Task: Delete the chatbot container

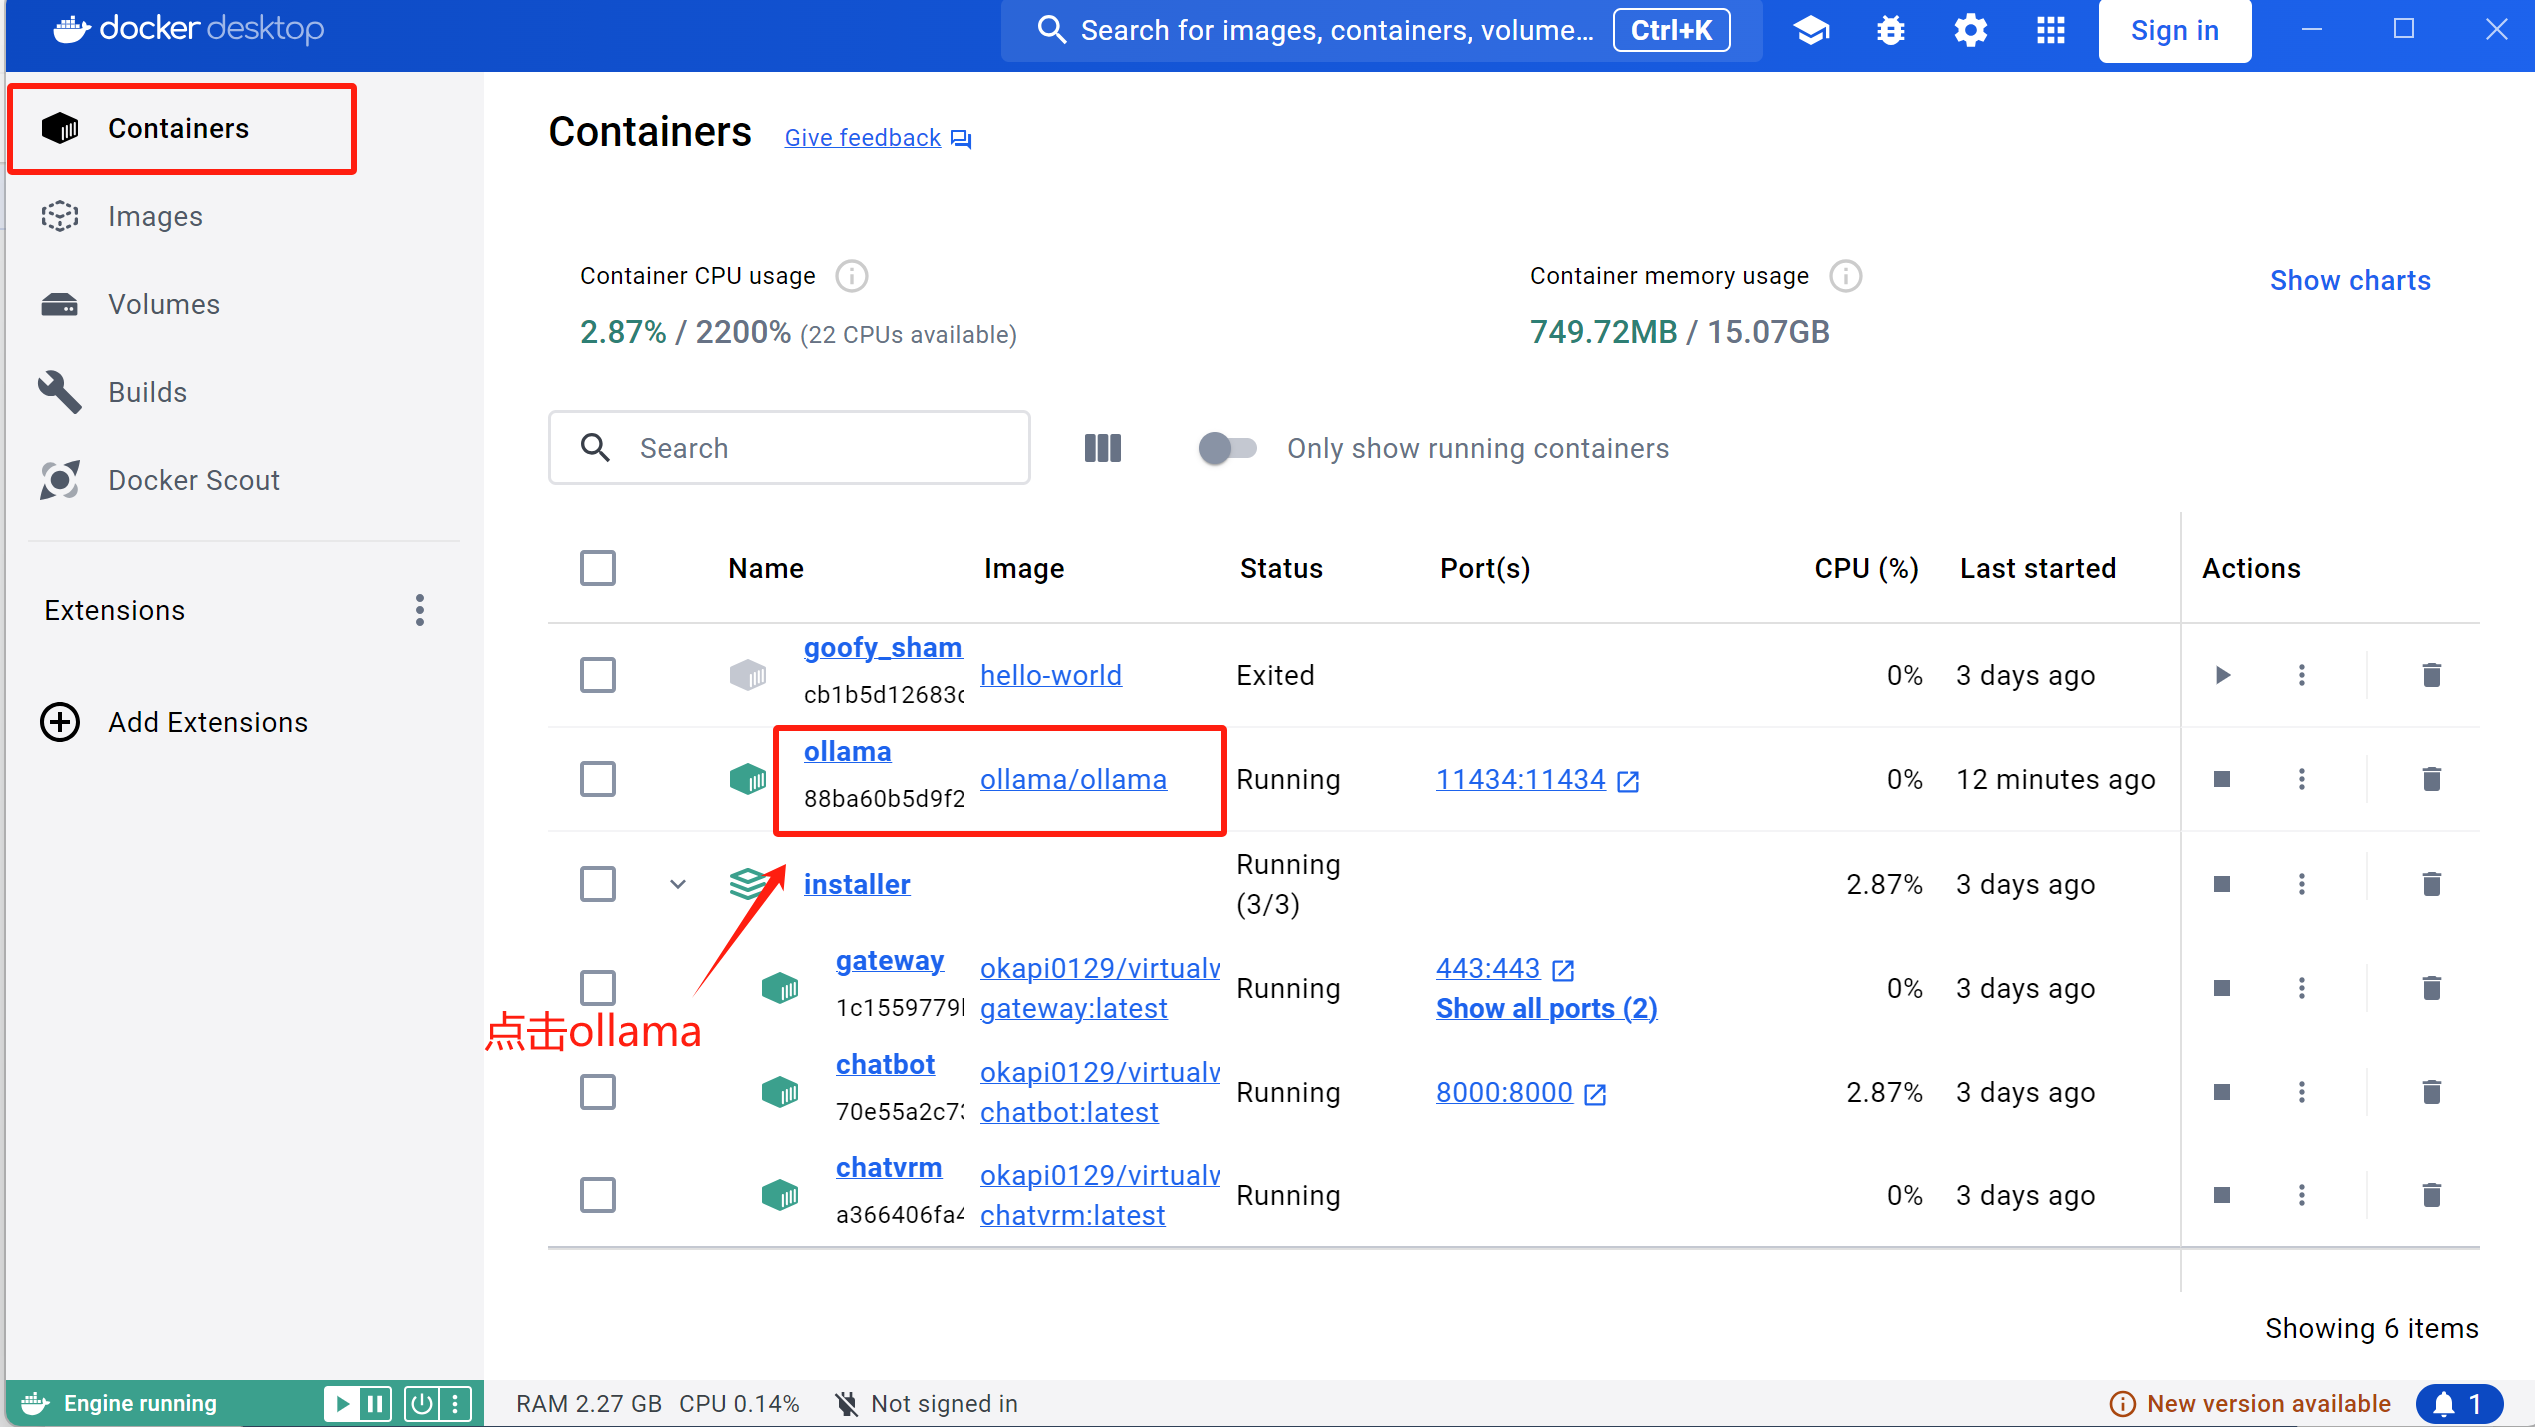Action: coord(2432,1092)
